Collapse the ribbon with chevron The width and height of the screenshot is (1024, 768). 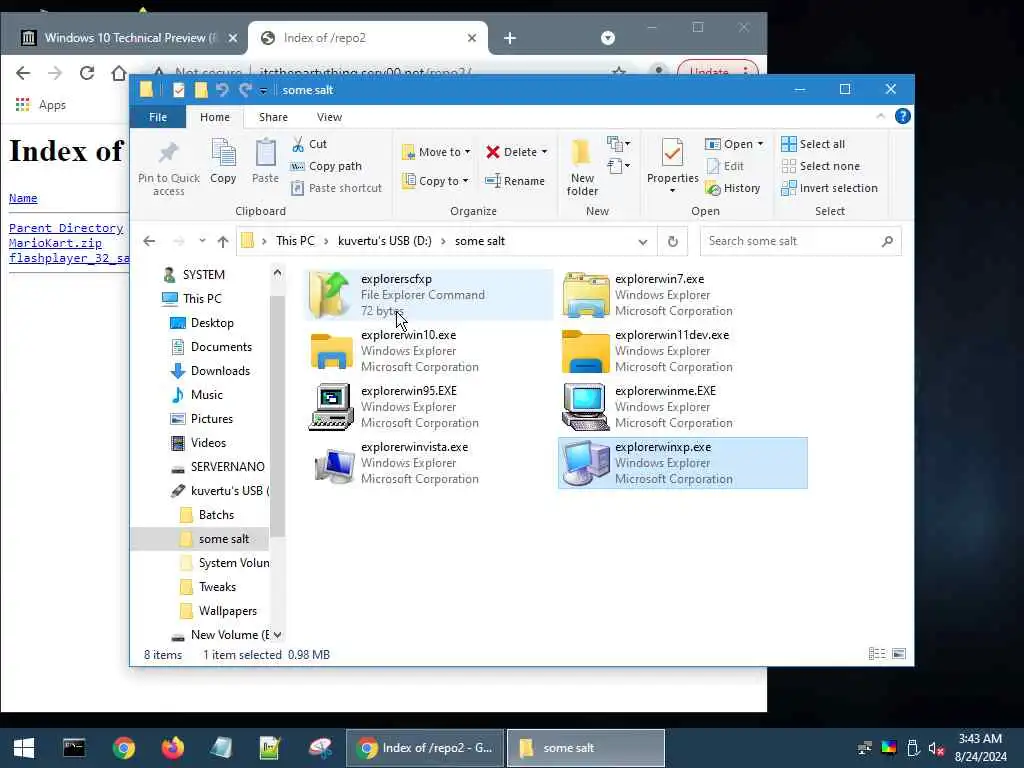pyautogui.click(x=880, y=116)
